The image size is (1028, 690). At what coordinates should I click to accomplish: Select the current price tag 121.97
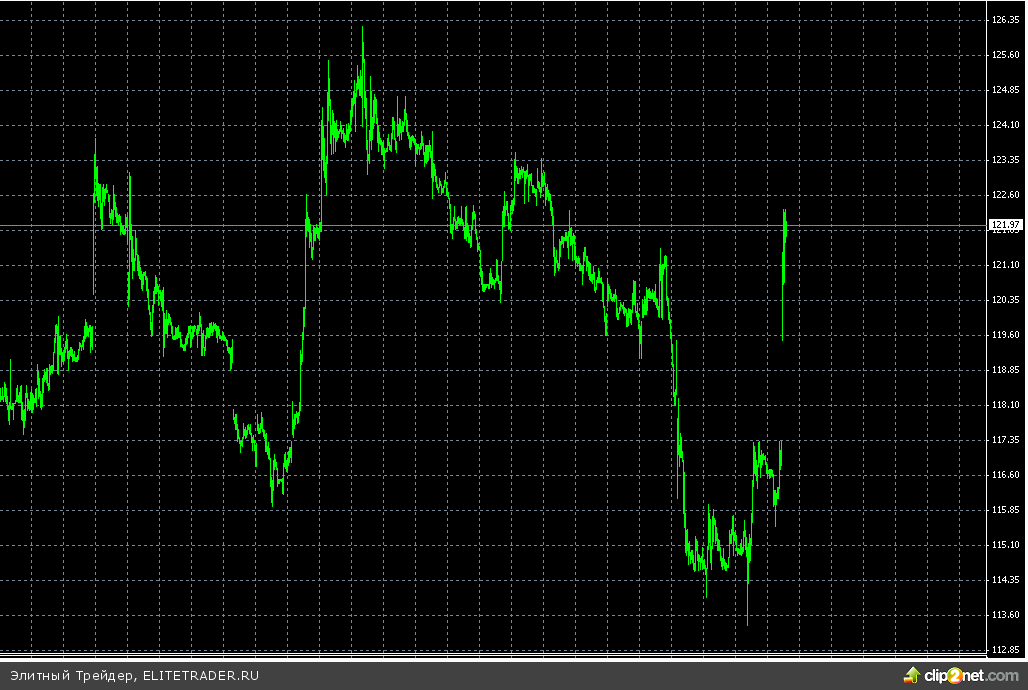pyautogui.click(x=1005, y=224)
